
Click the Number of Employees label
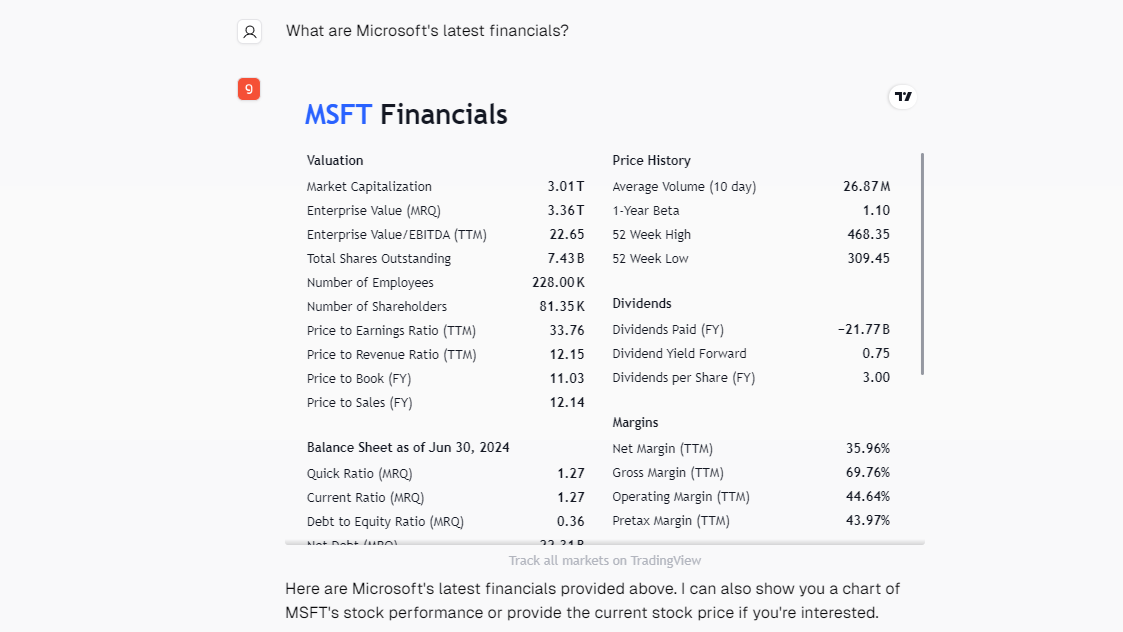point(370,283)
